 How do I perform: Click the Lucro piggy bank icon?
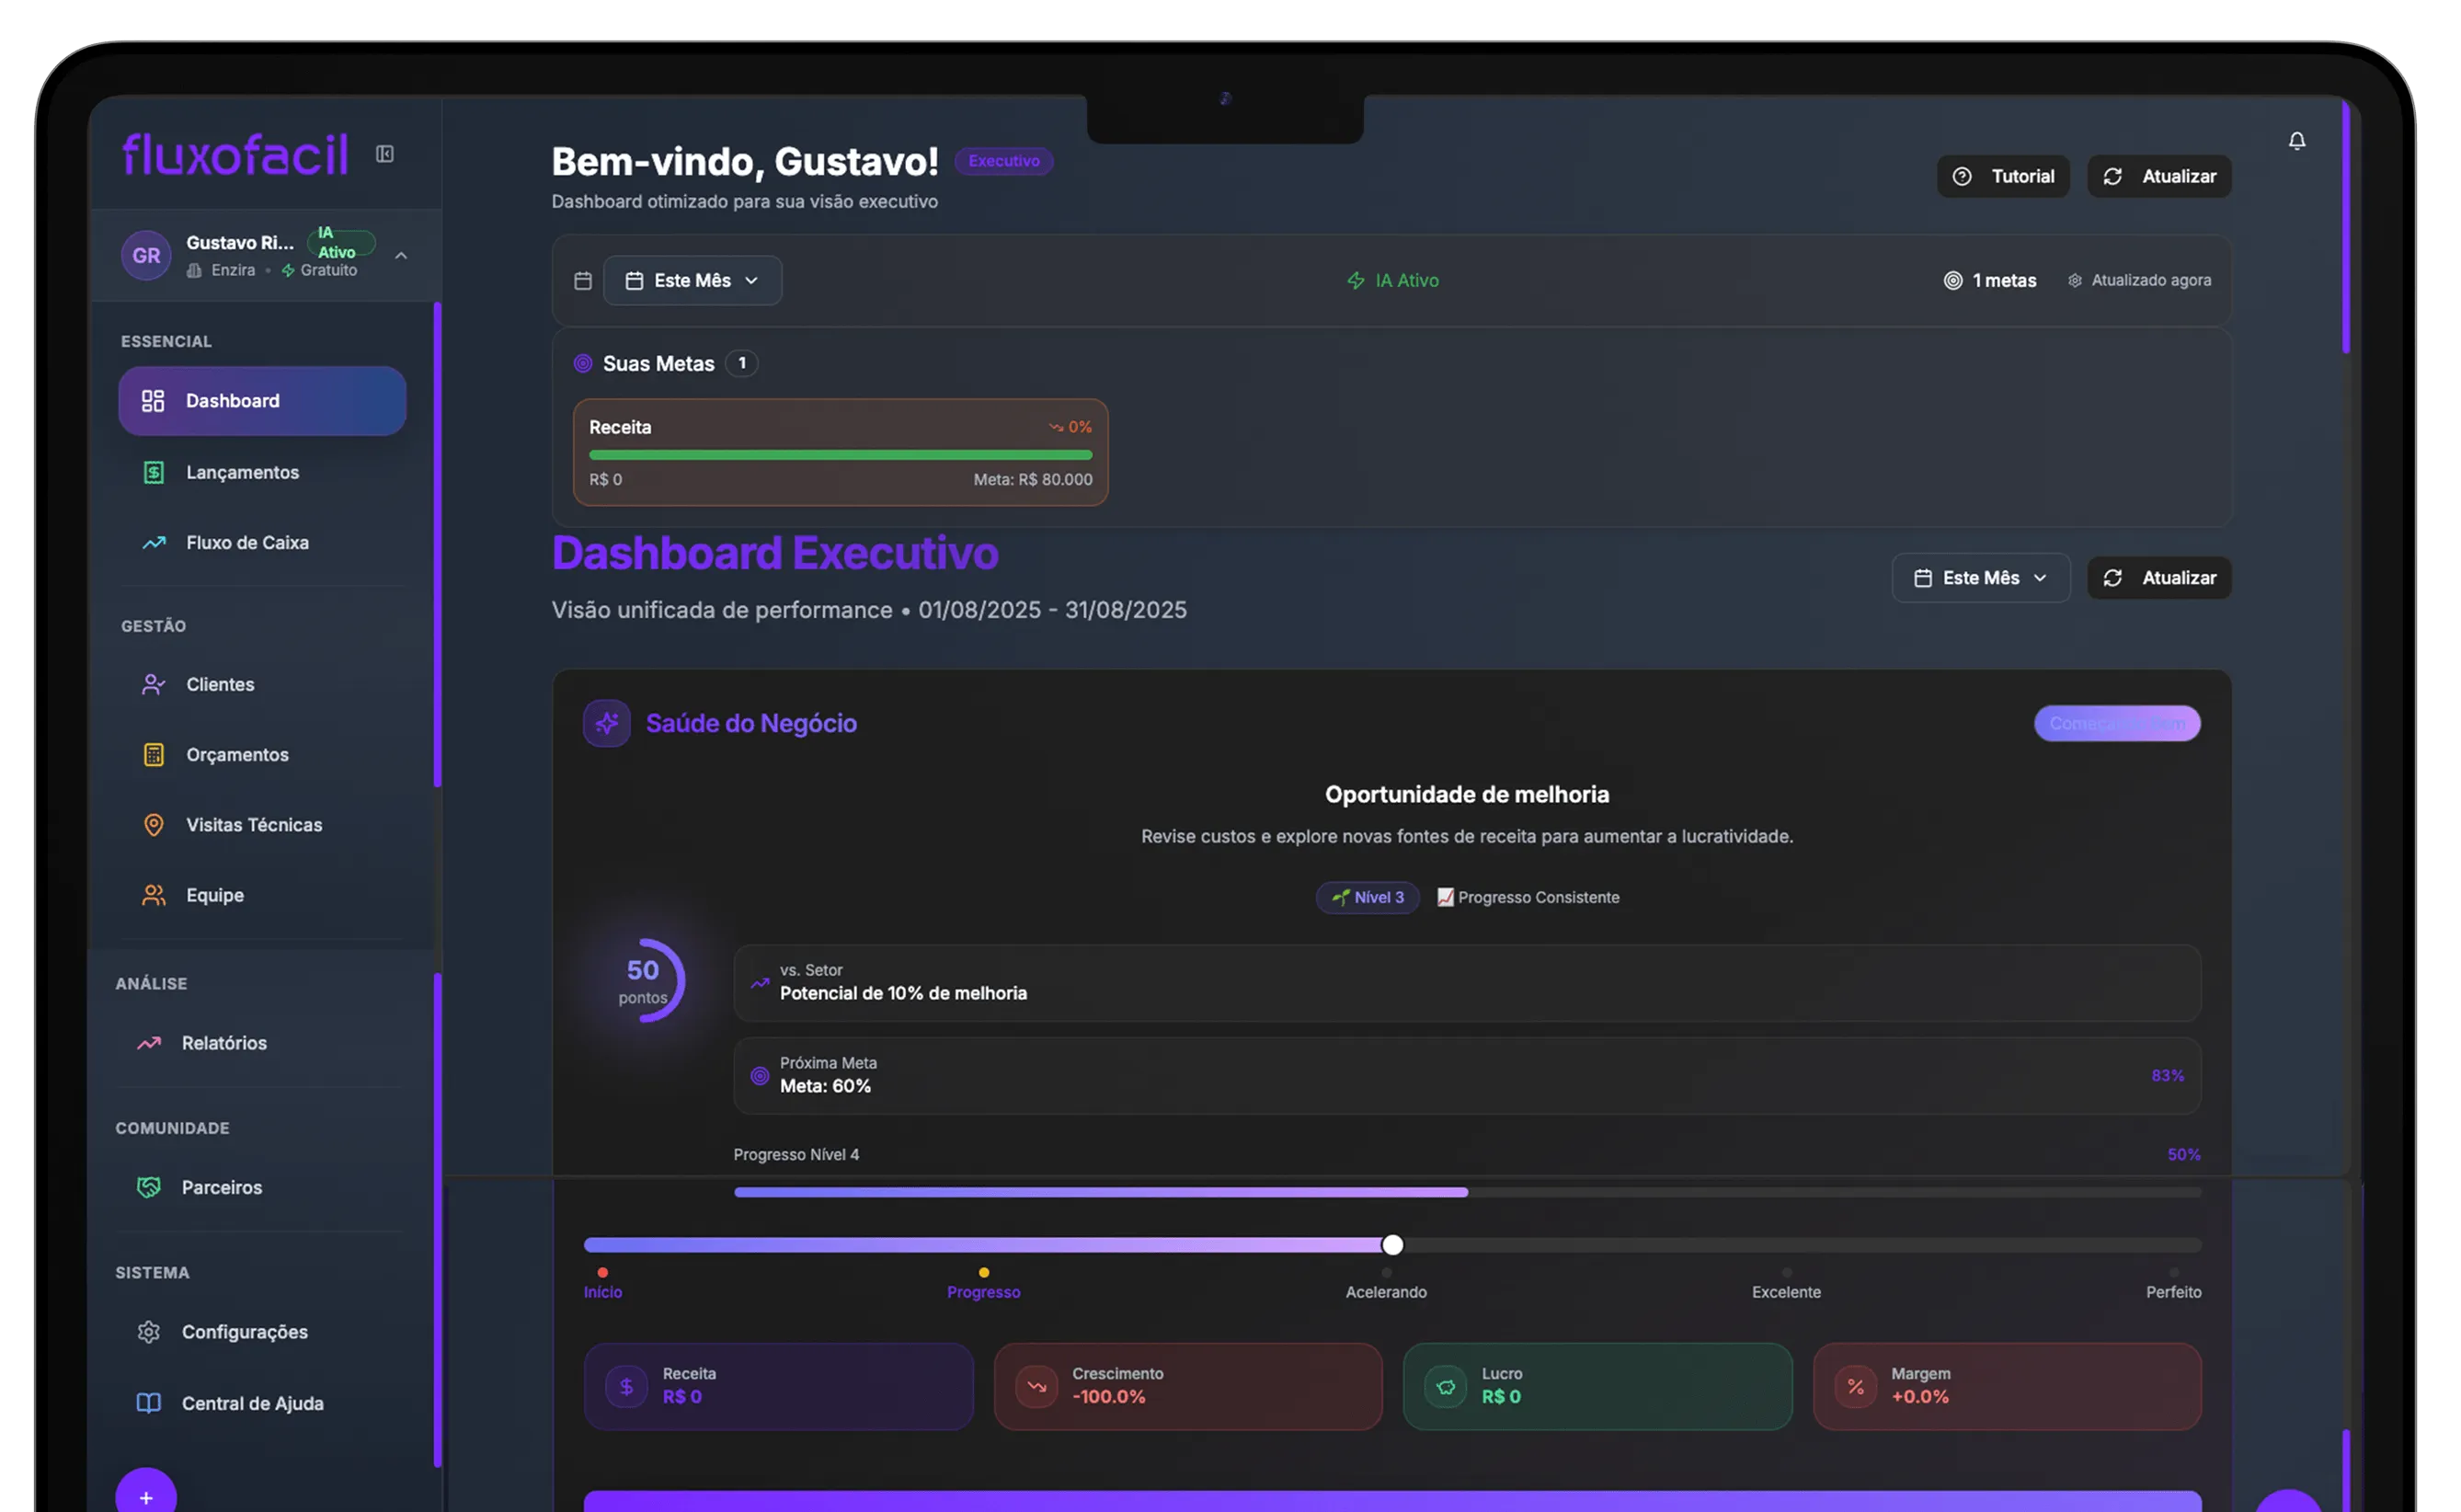point(1445,1386)
